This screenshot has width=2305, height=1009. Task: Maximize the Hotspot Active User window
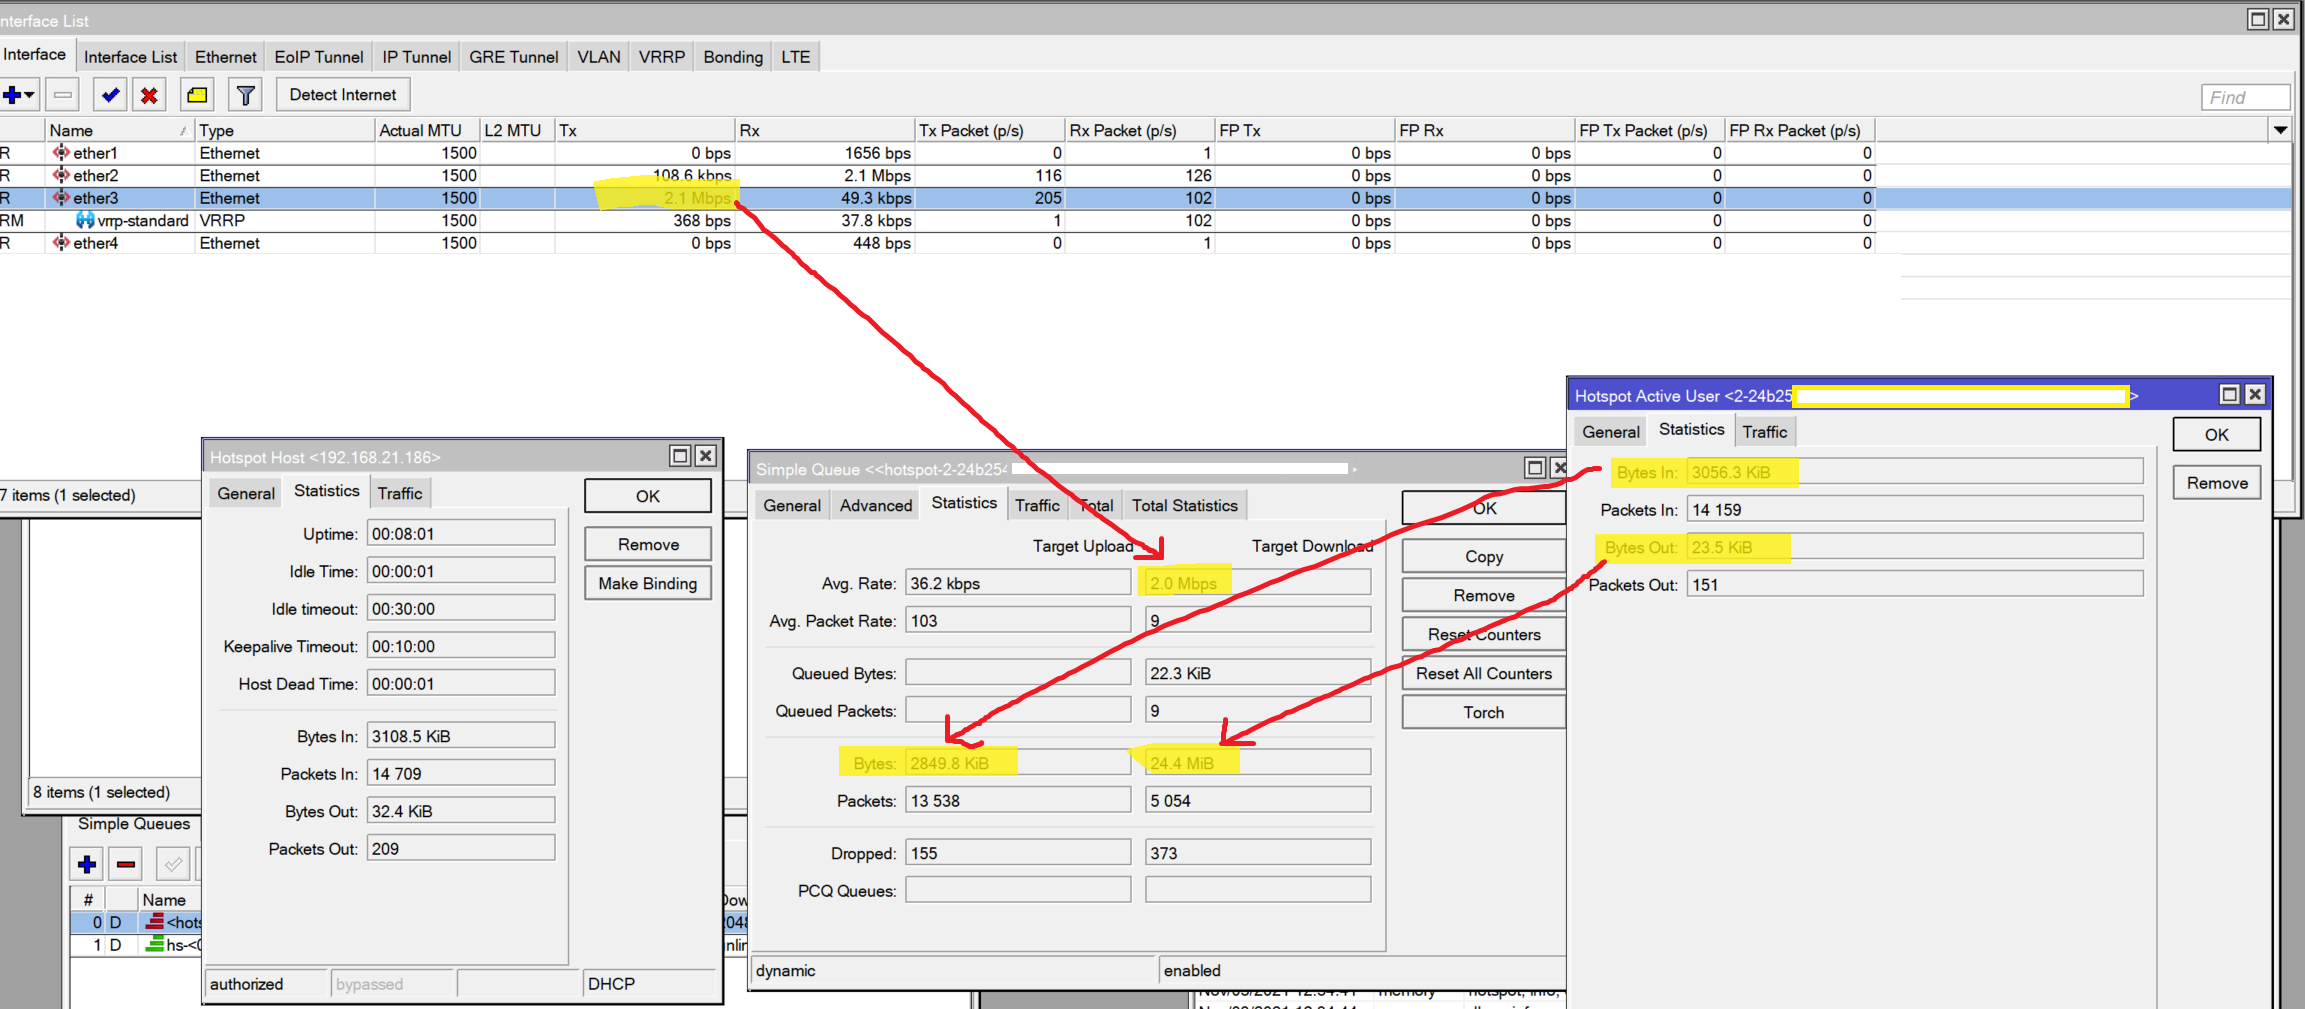click(x=2230, y=395)
